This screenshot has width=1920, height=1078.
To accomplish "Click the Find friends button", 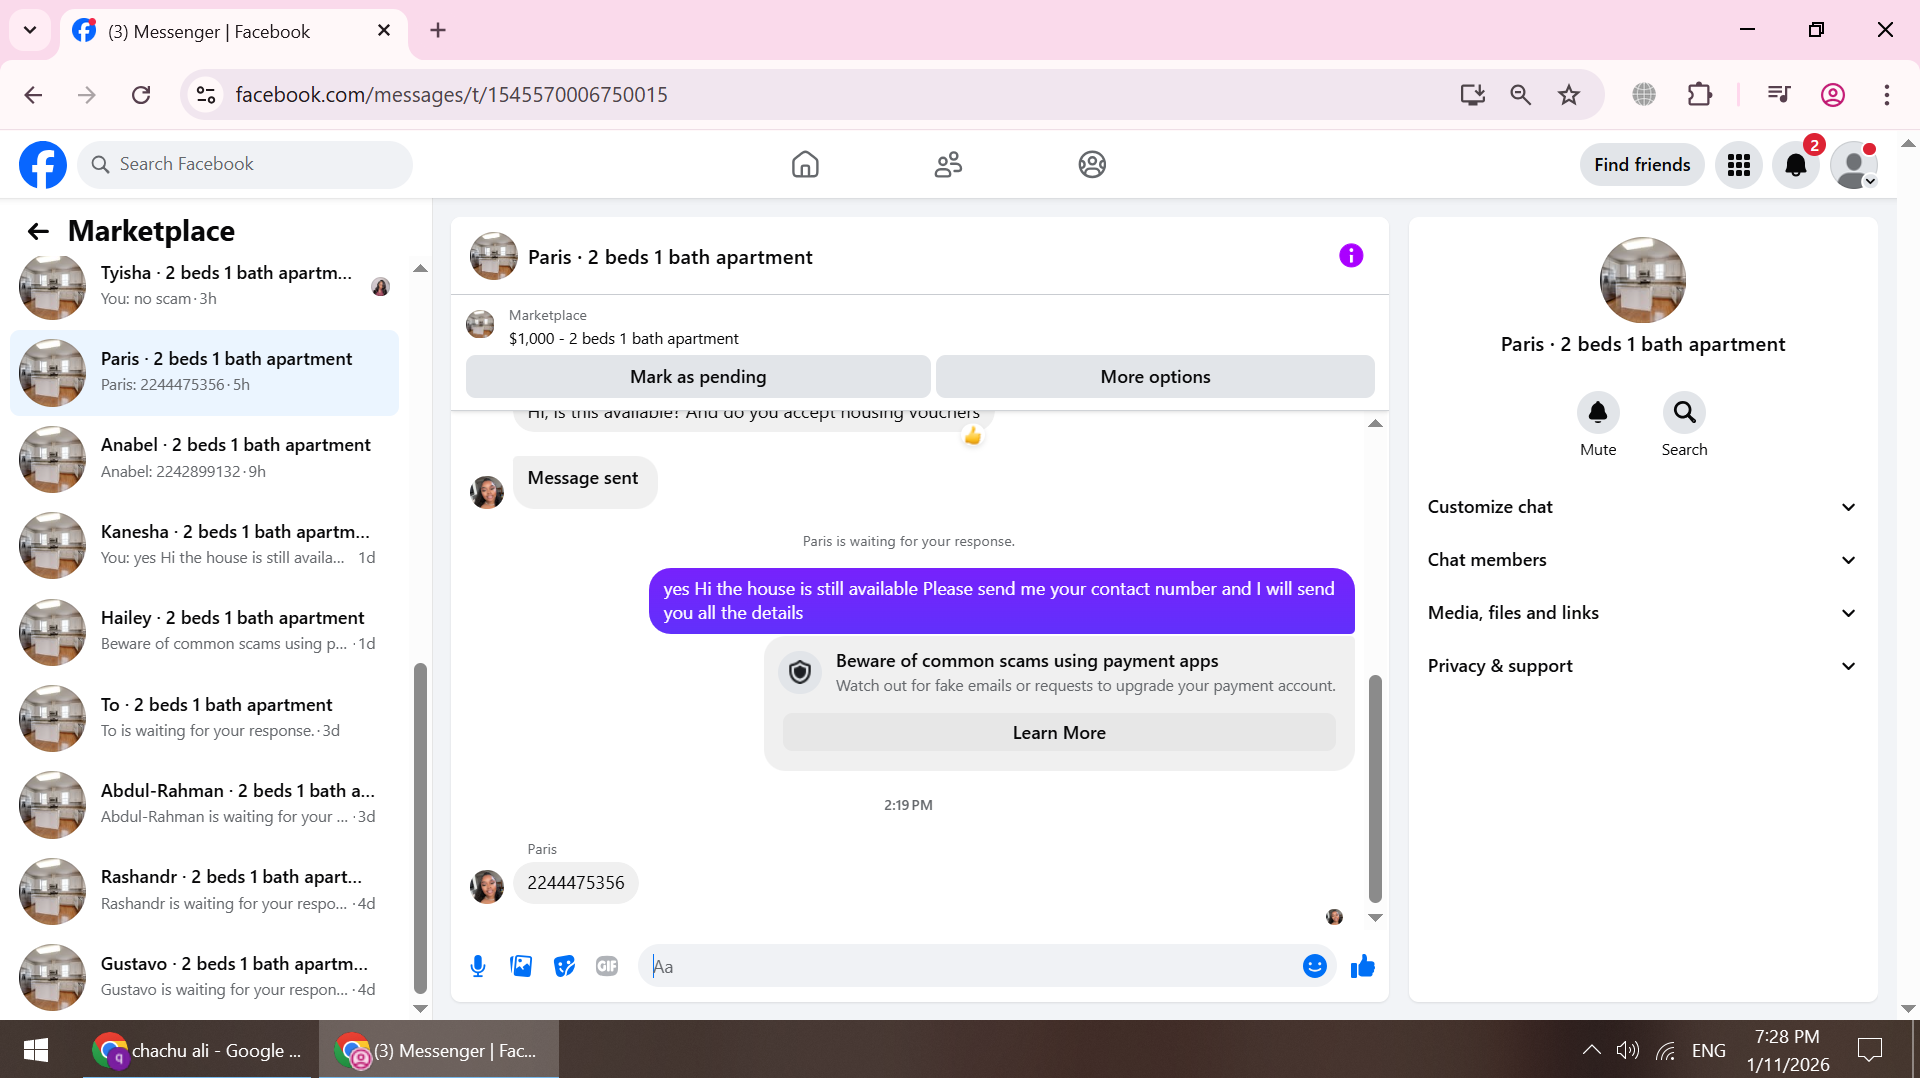I will pyautogui.click(x=1642, y=165).
